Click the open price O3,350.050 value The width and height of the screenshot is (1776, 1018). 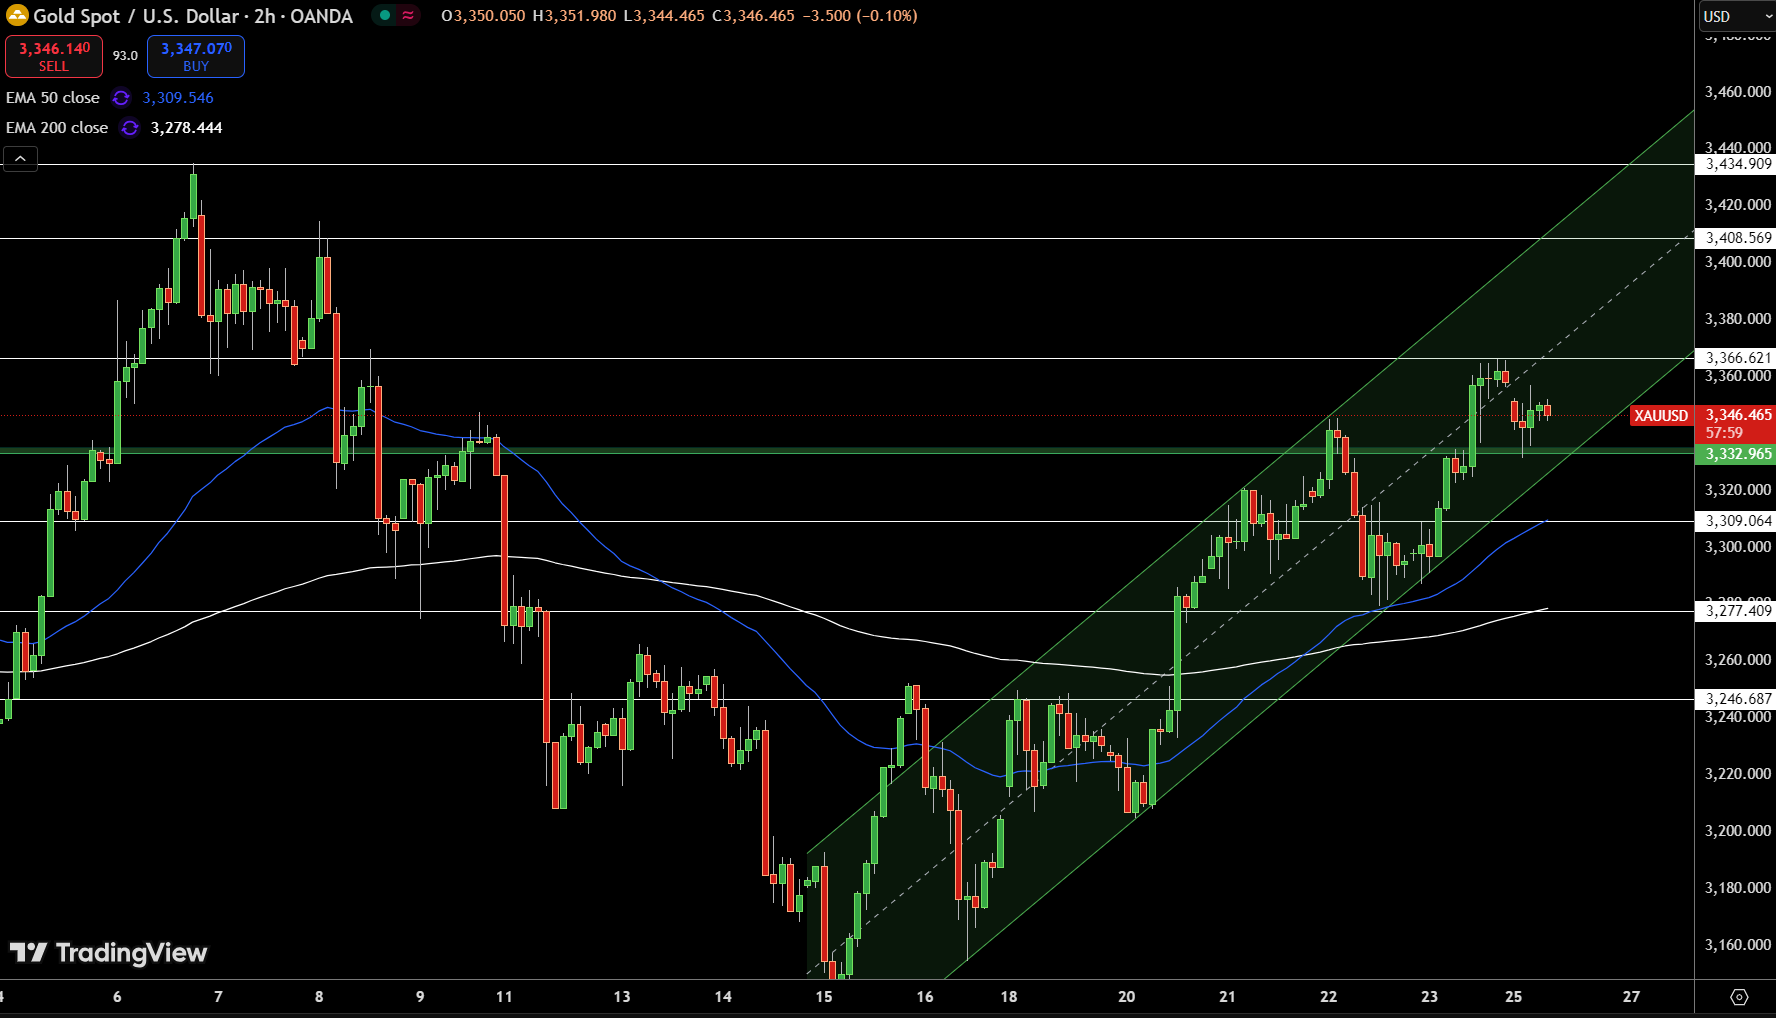tap(483, 16)
